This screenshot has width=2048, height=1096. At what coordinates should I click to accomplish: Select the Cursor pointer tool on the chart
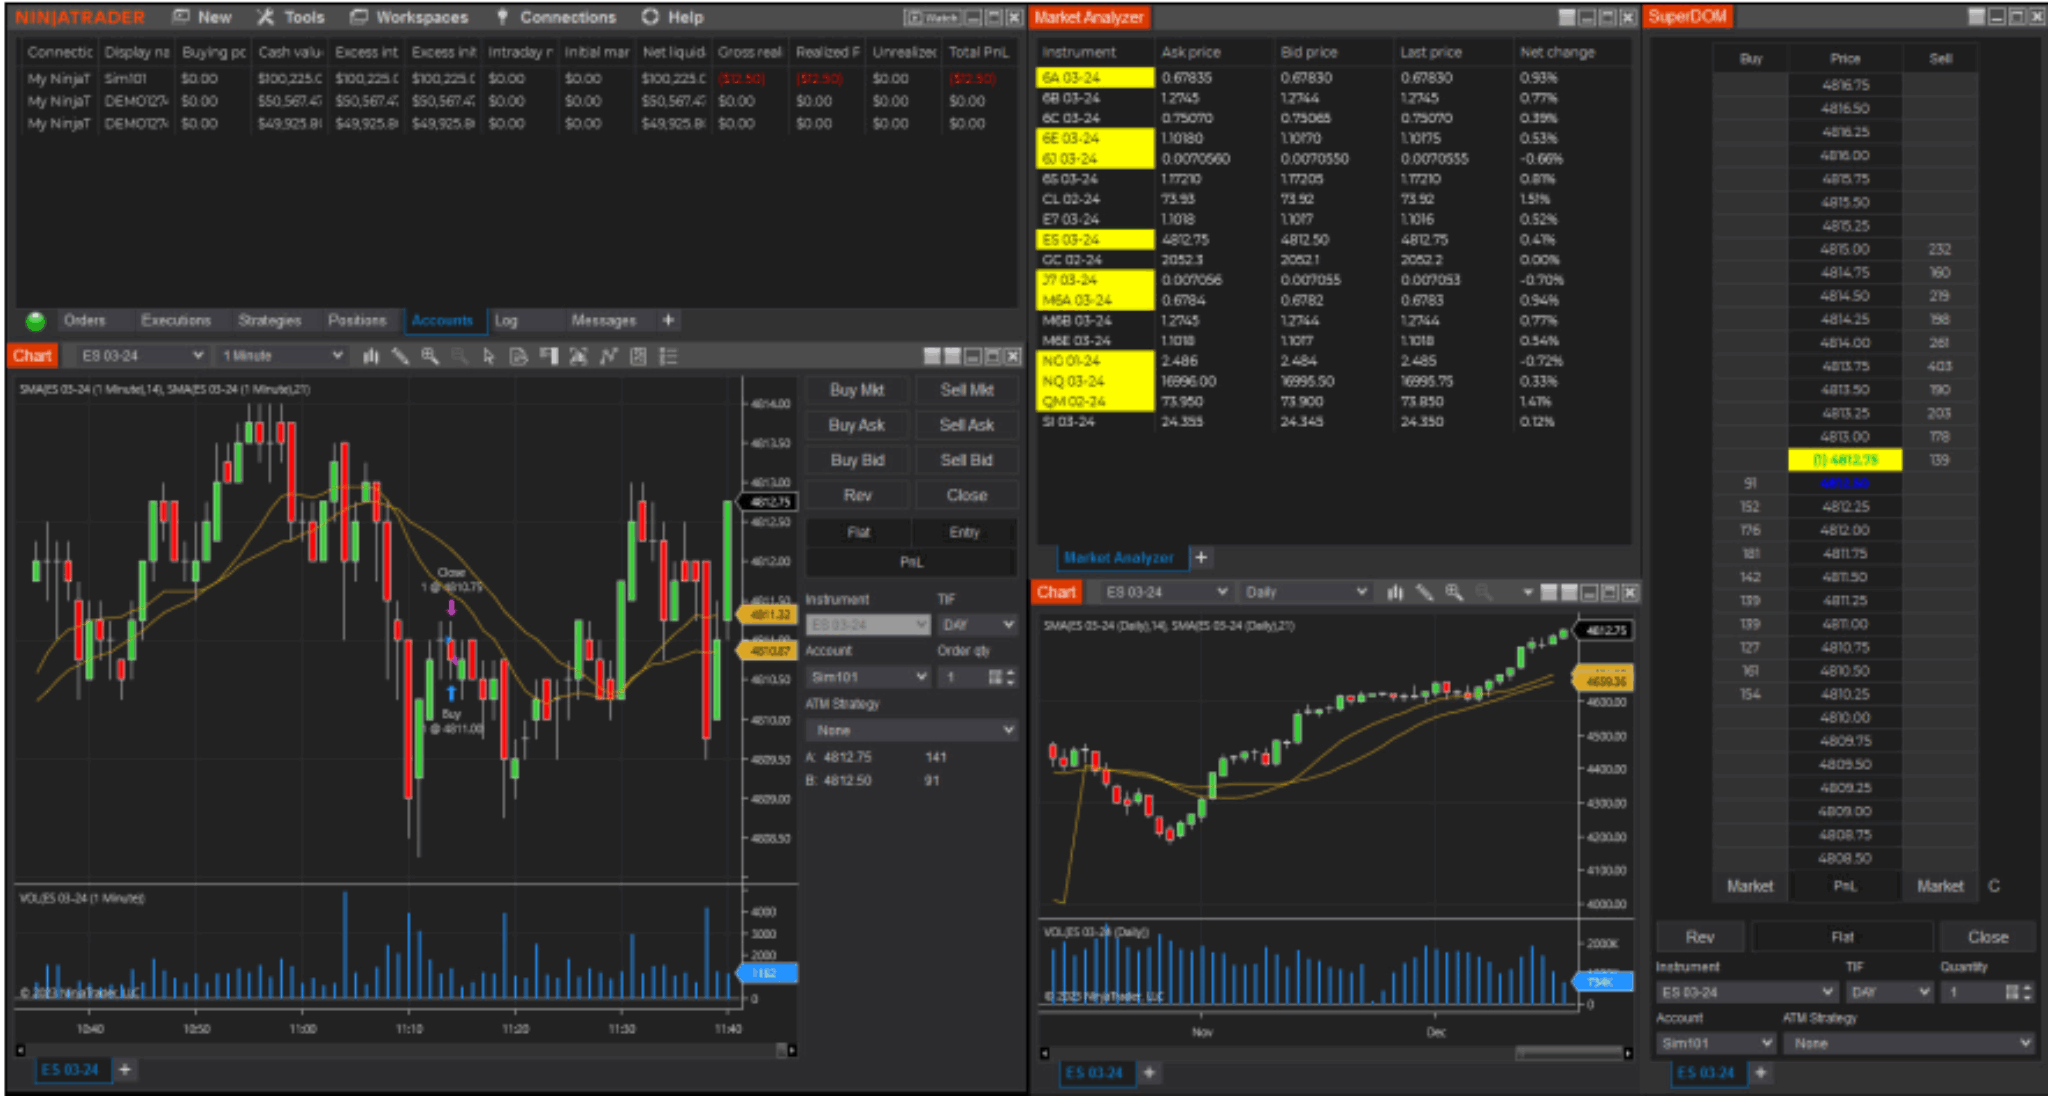pos(489,357)
